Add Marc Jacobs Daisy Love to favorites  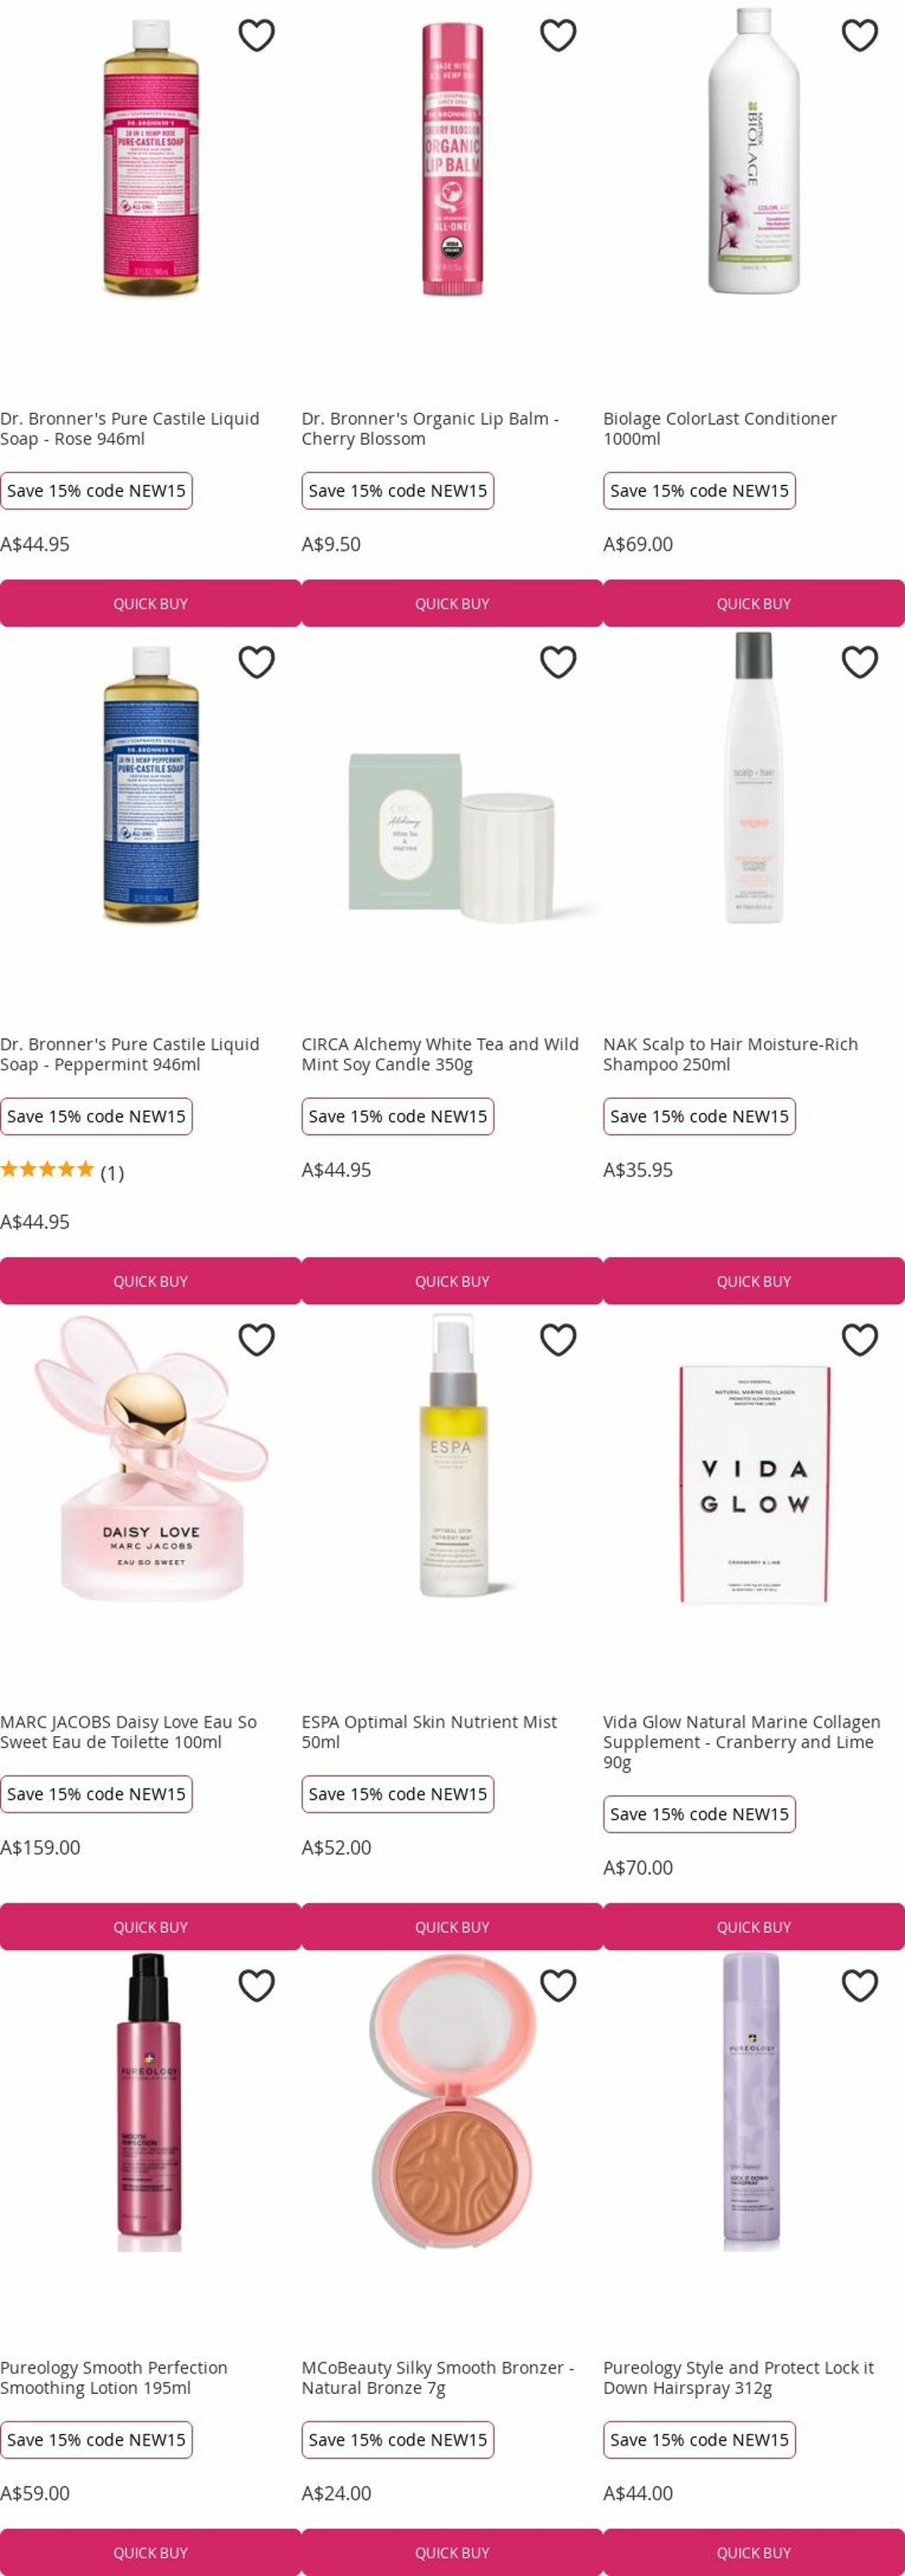coord(256,1339)
